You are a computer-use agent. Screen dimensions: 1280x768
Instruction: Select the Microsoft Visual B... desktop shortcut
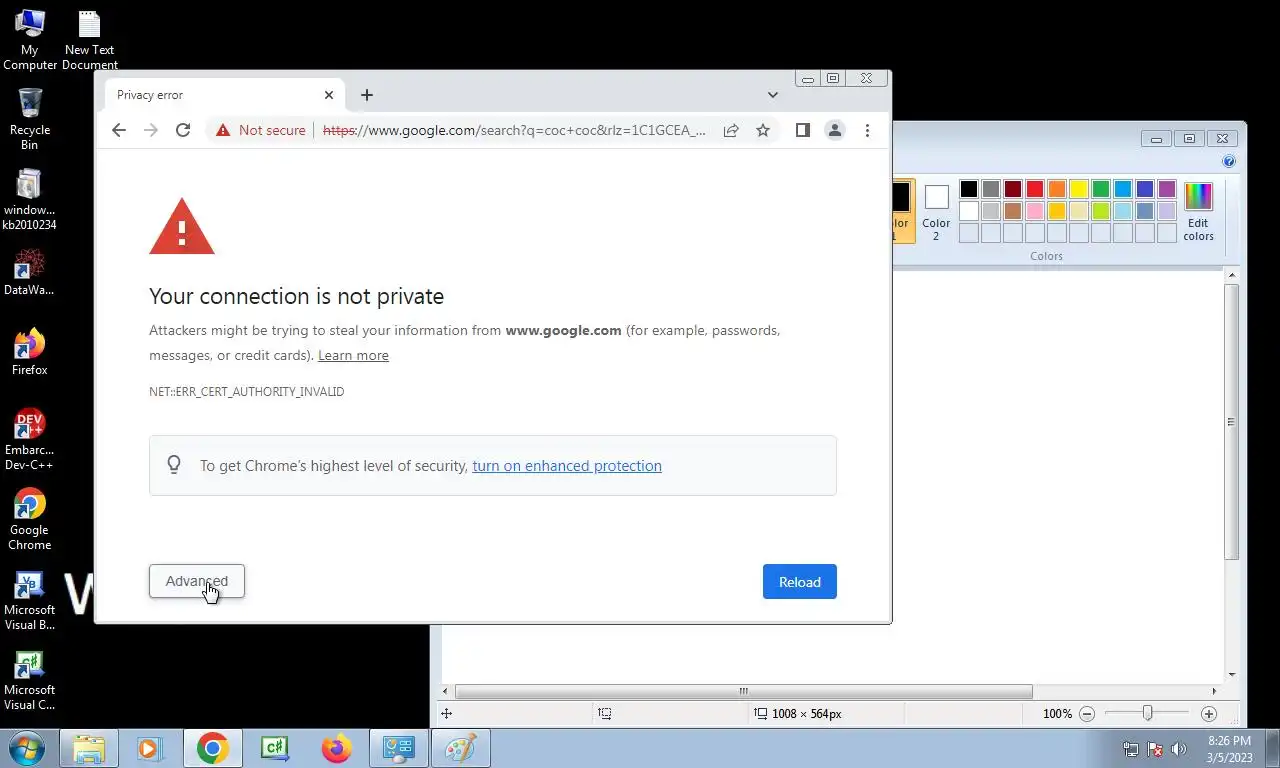coord(30,600)
